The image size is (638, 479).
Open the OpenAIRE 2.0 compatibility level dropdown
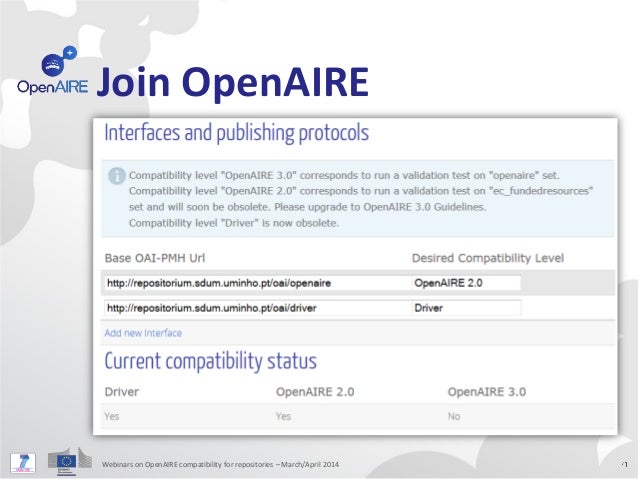point(466,283)
